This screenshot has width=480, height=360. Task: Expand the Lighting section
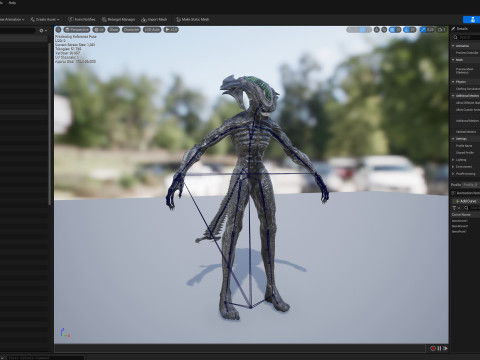[x=453, y=160]
